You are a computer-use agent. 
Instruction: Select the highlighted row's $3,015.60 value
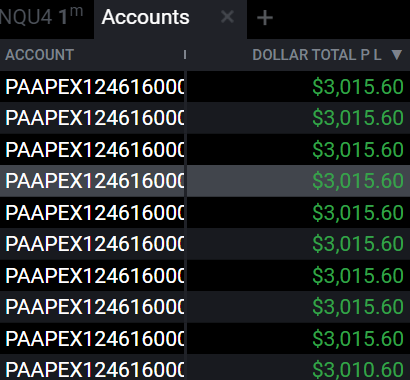358,181
